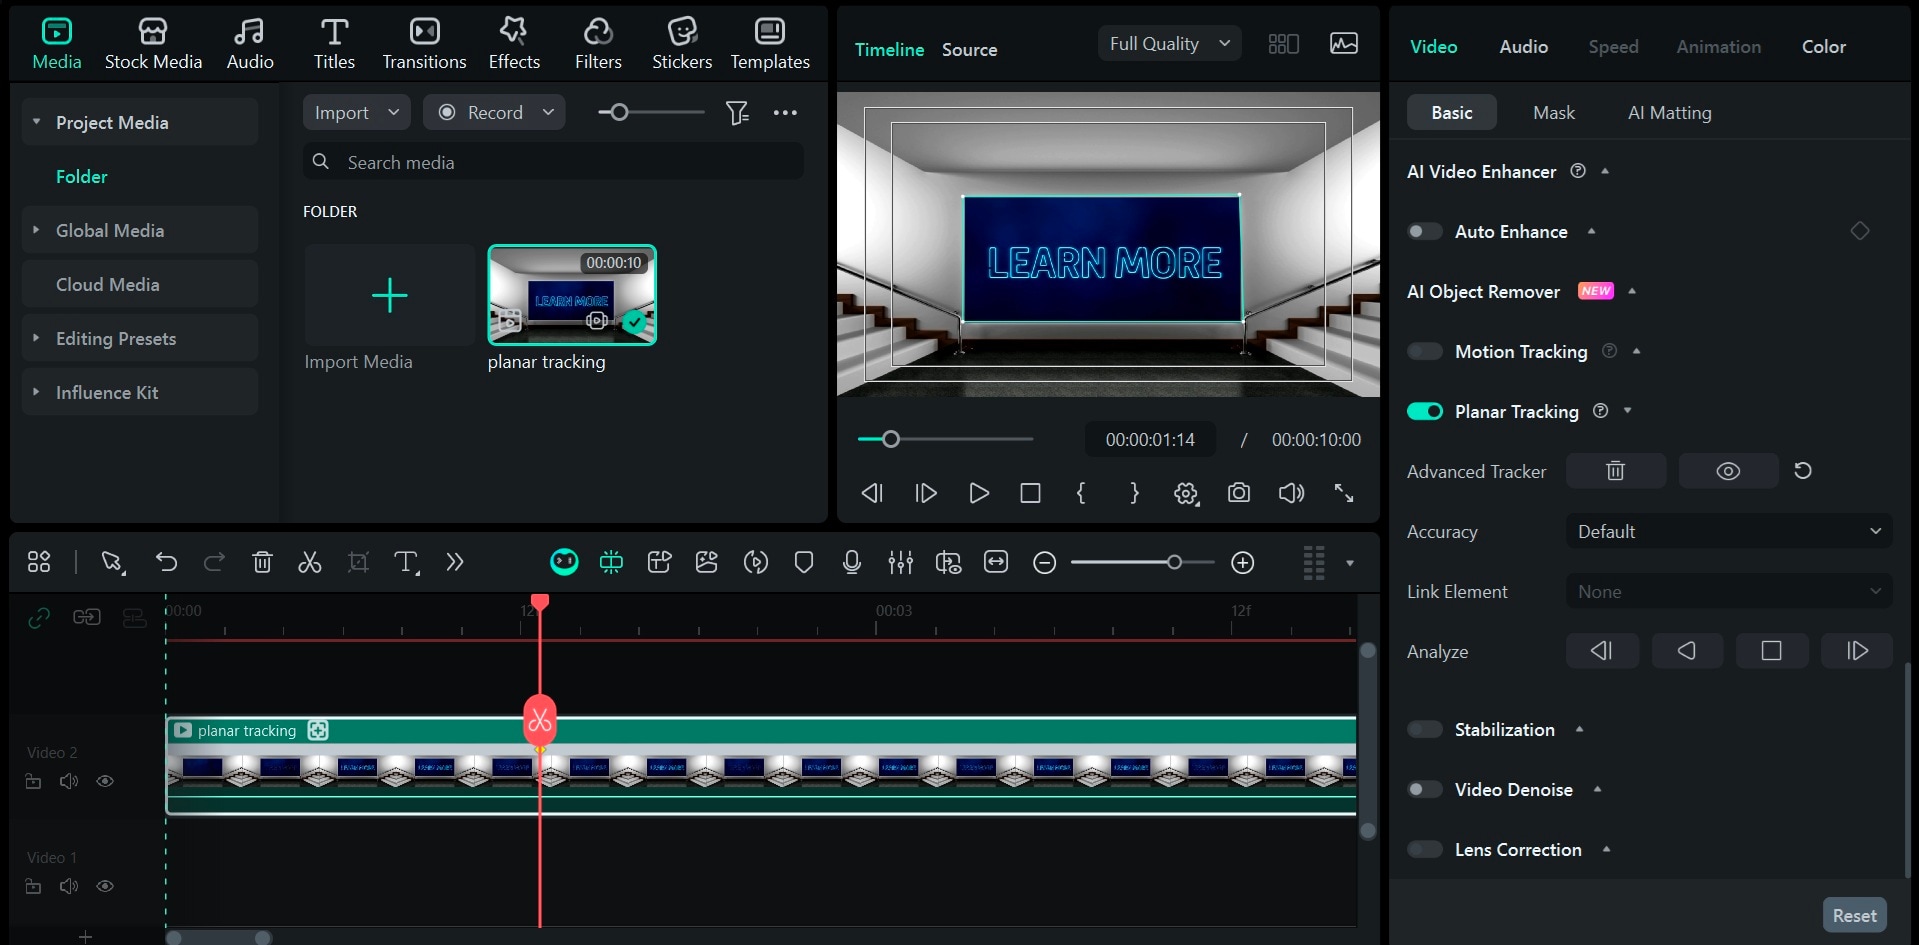1919x945 pixels.
Task: Expand the Link Element dropdown showing None
Action: click(1727, 591)
